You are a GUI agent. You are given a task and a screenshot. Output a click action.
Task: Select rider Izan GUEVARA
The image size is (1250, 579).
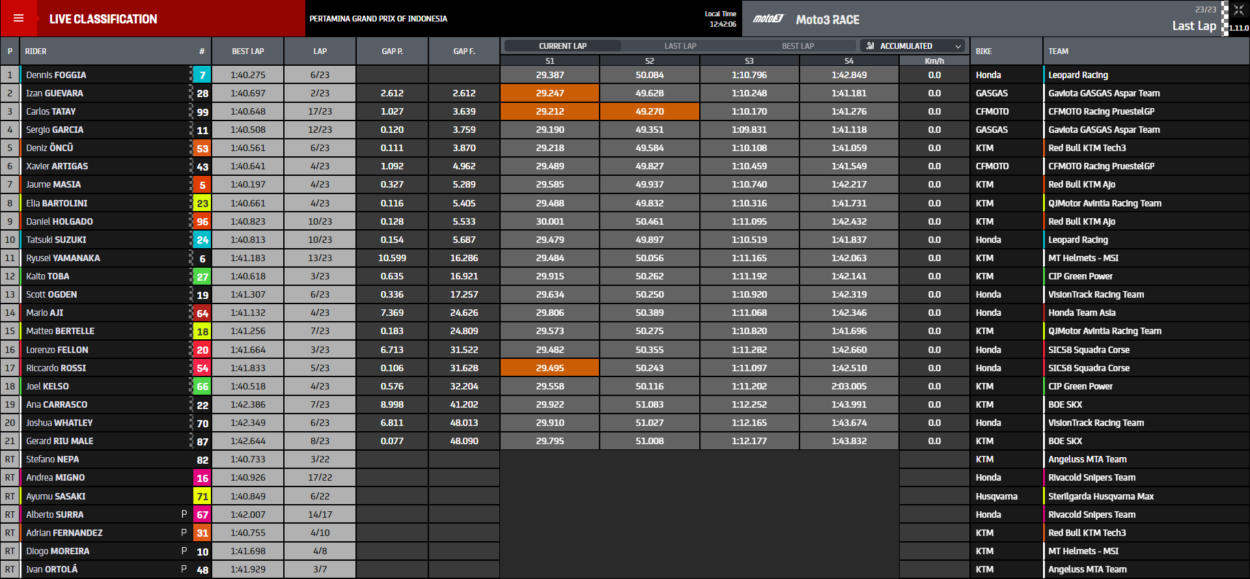coord(55,93)
